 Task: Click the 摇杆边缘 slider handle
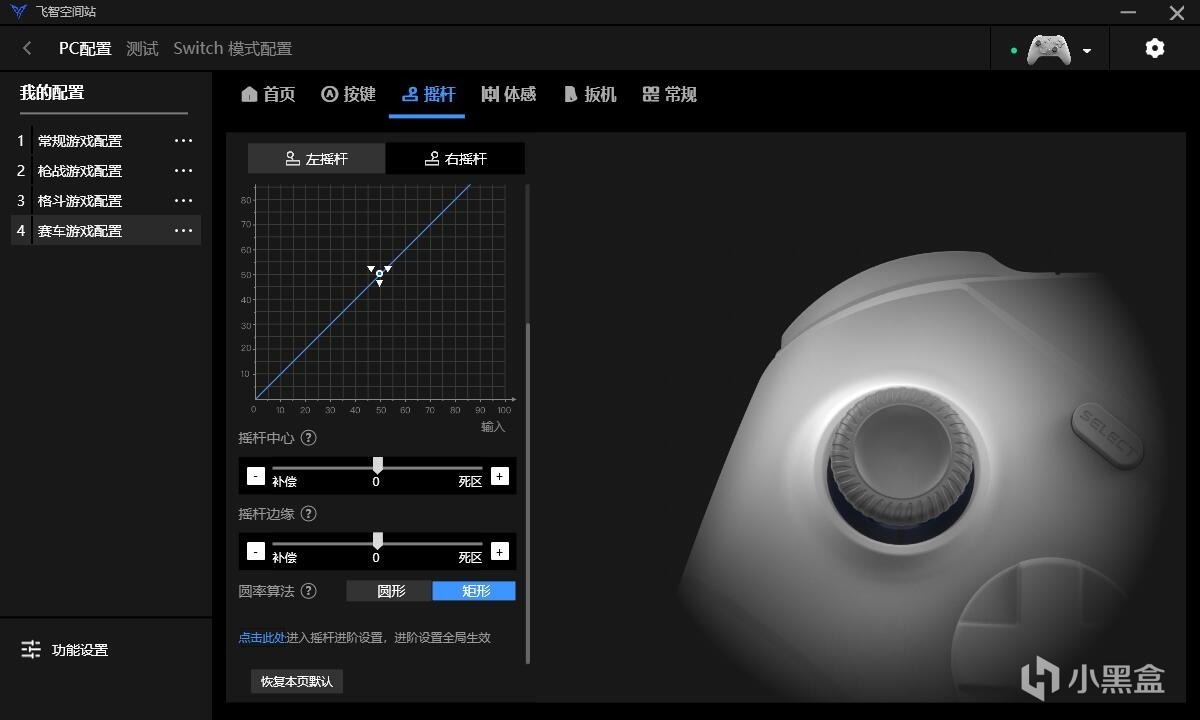[x=378, y=541]
